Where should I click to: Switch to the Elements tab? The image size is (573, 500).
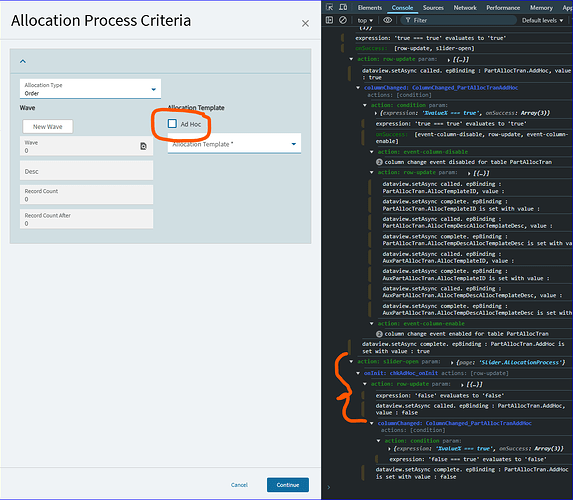[x=369, y=8]
